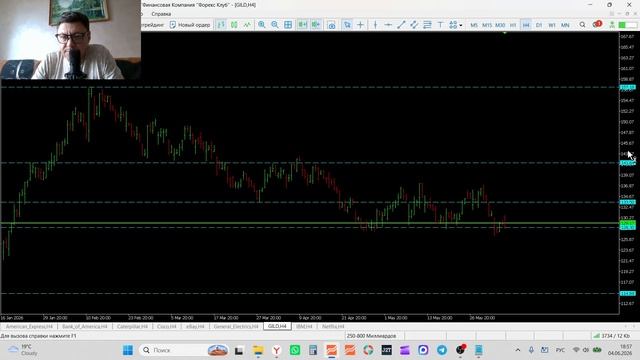This screenshot has height=360, width=640.
Task: Open chat notifications with red badge
Action: point(597,24)
